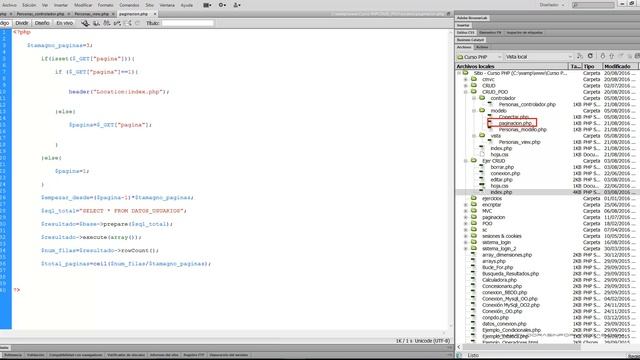Open the Ventana menu
The width and height of the screenshot is (640, 360).
pos(167,5)
